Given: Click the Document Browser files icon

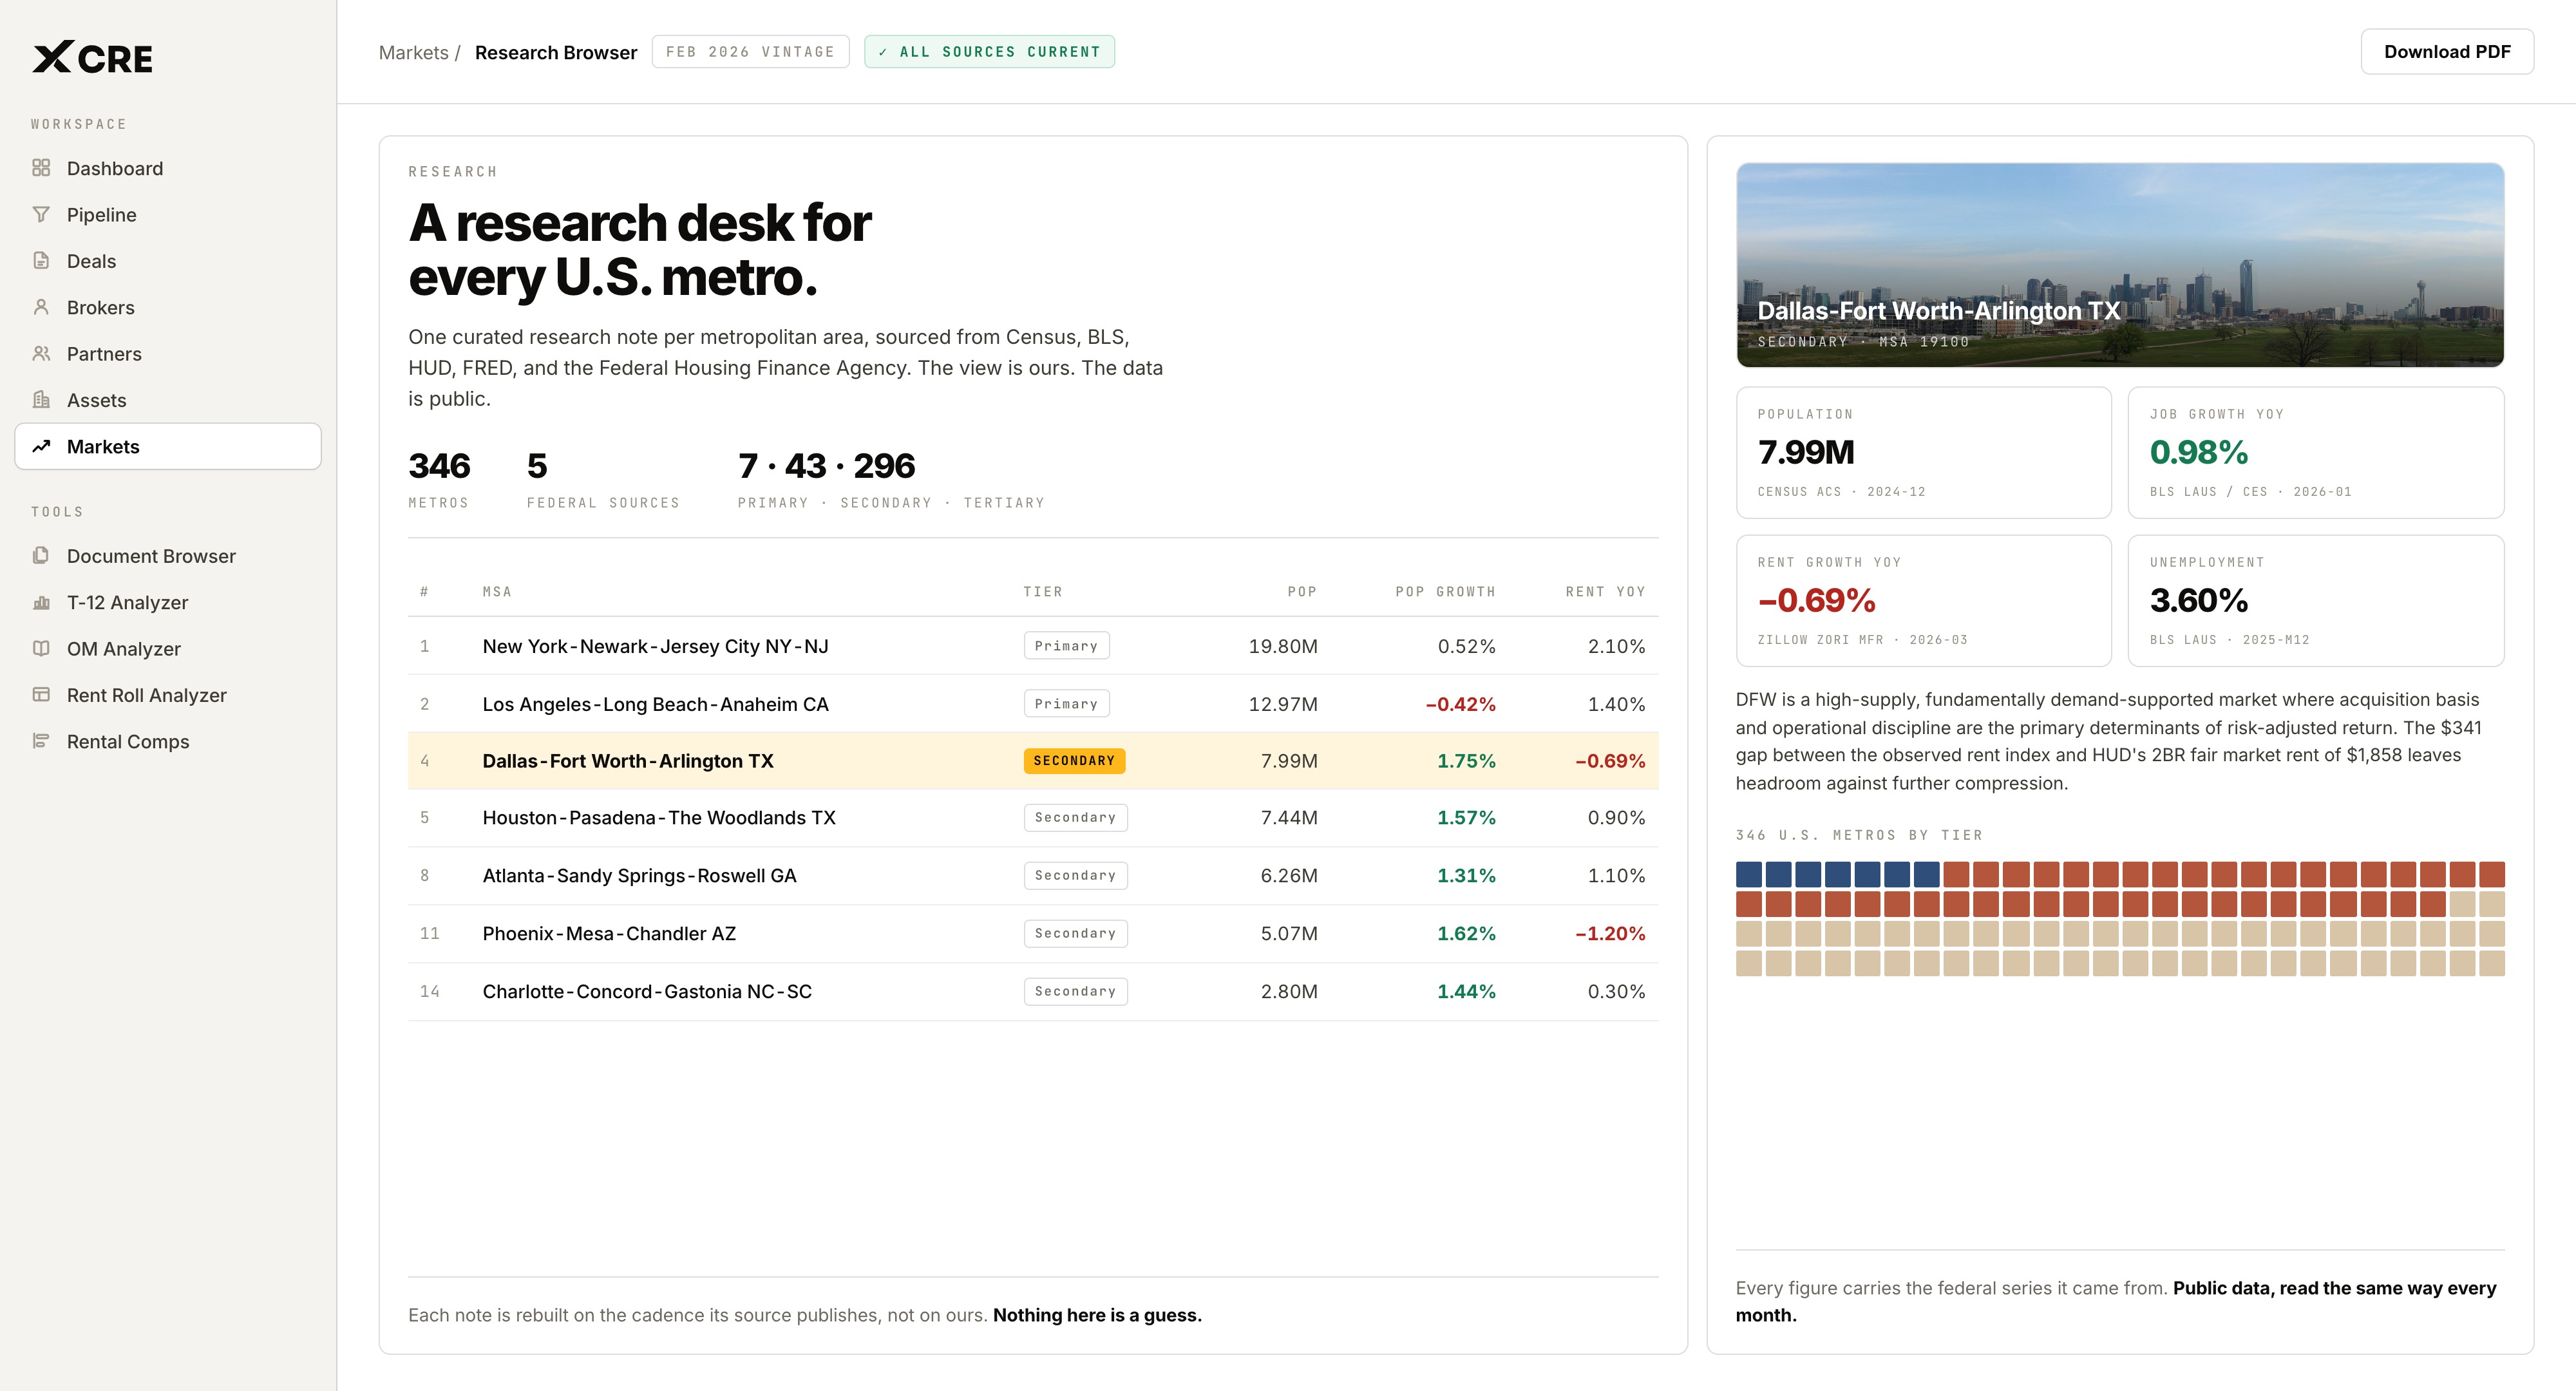Looking at the screenshot, I should click(x=41, y=555).
